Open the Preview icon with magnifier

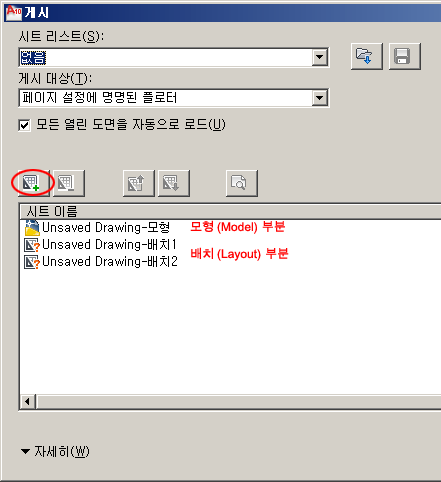click(242, 183)
